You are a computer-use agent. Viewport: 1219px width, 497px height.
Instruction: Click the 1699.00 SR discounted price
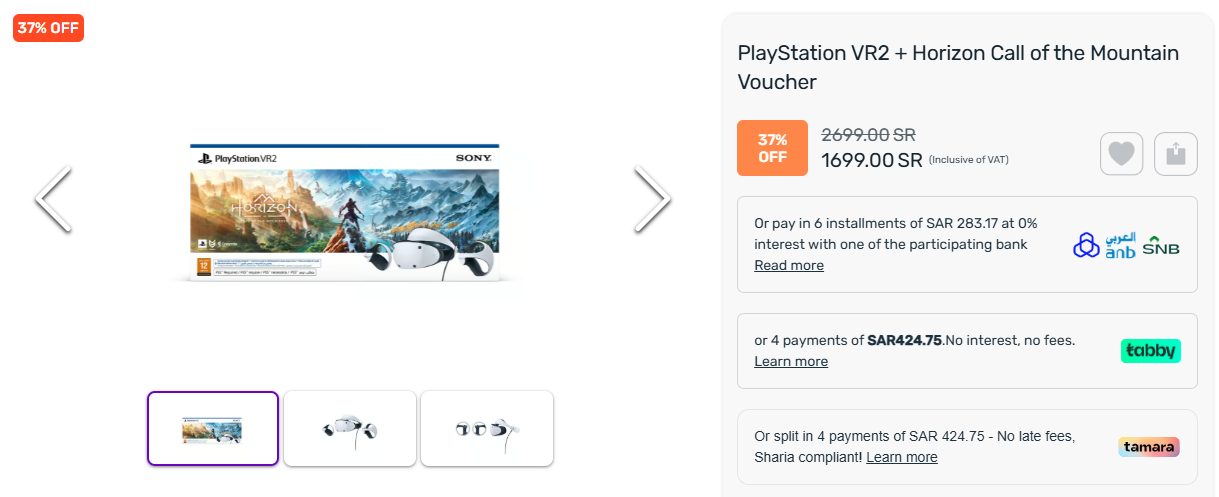[871, 160]
